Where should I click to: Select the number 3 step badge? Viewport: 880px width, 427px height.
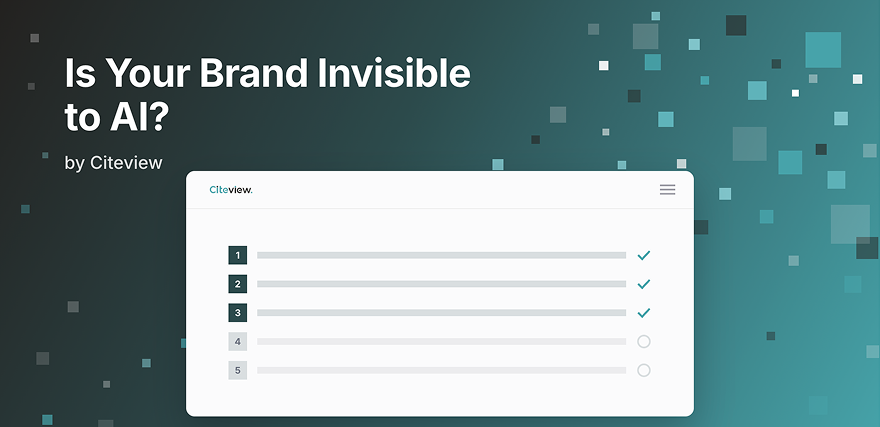click(x=237, y=313)
